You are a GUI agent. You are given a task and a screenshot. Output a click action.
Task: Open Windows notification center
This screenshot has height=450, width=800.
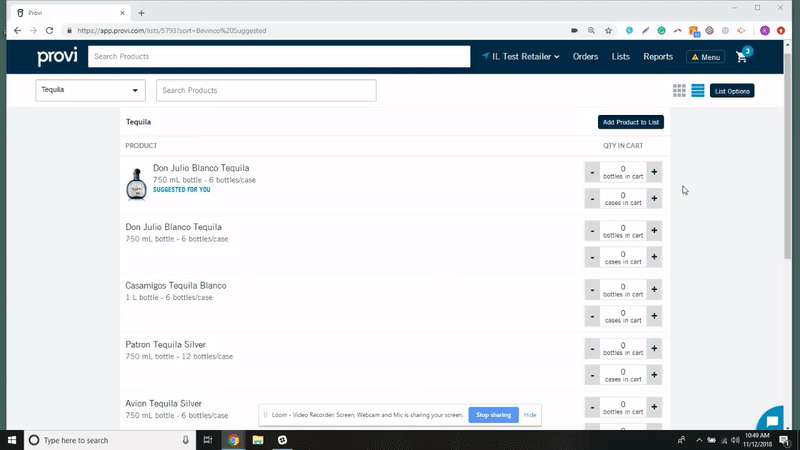[x=784, y=440]
